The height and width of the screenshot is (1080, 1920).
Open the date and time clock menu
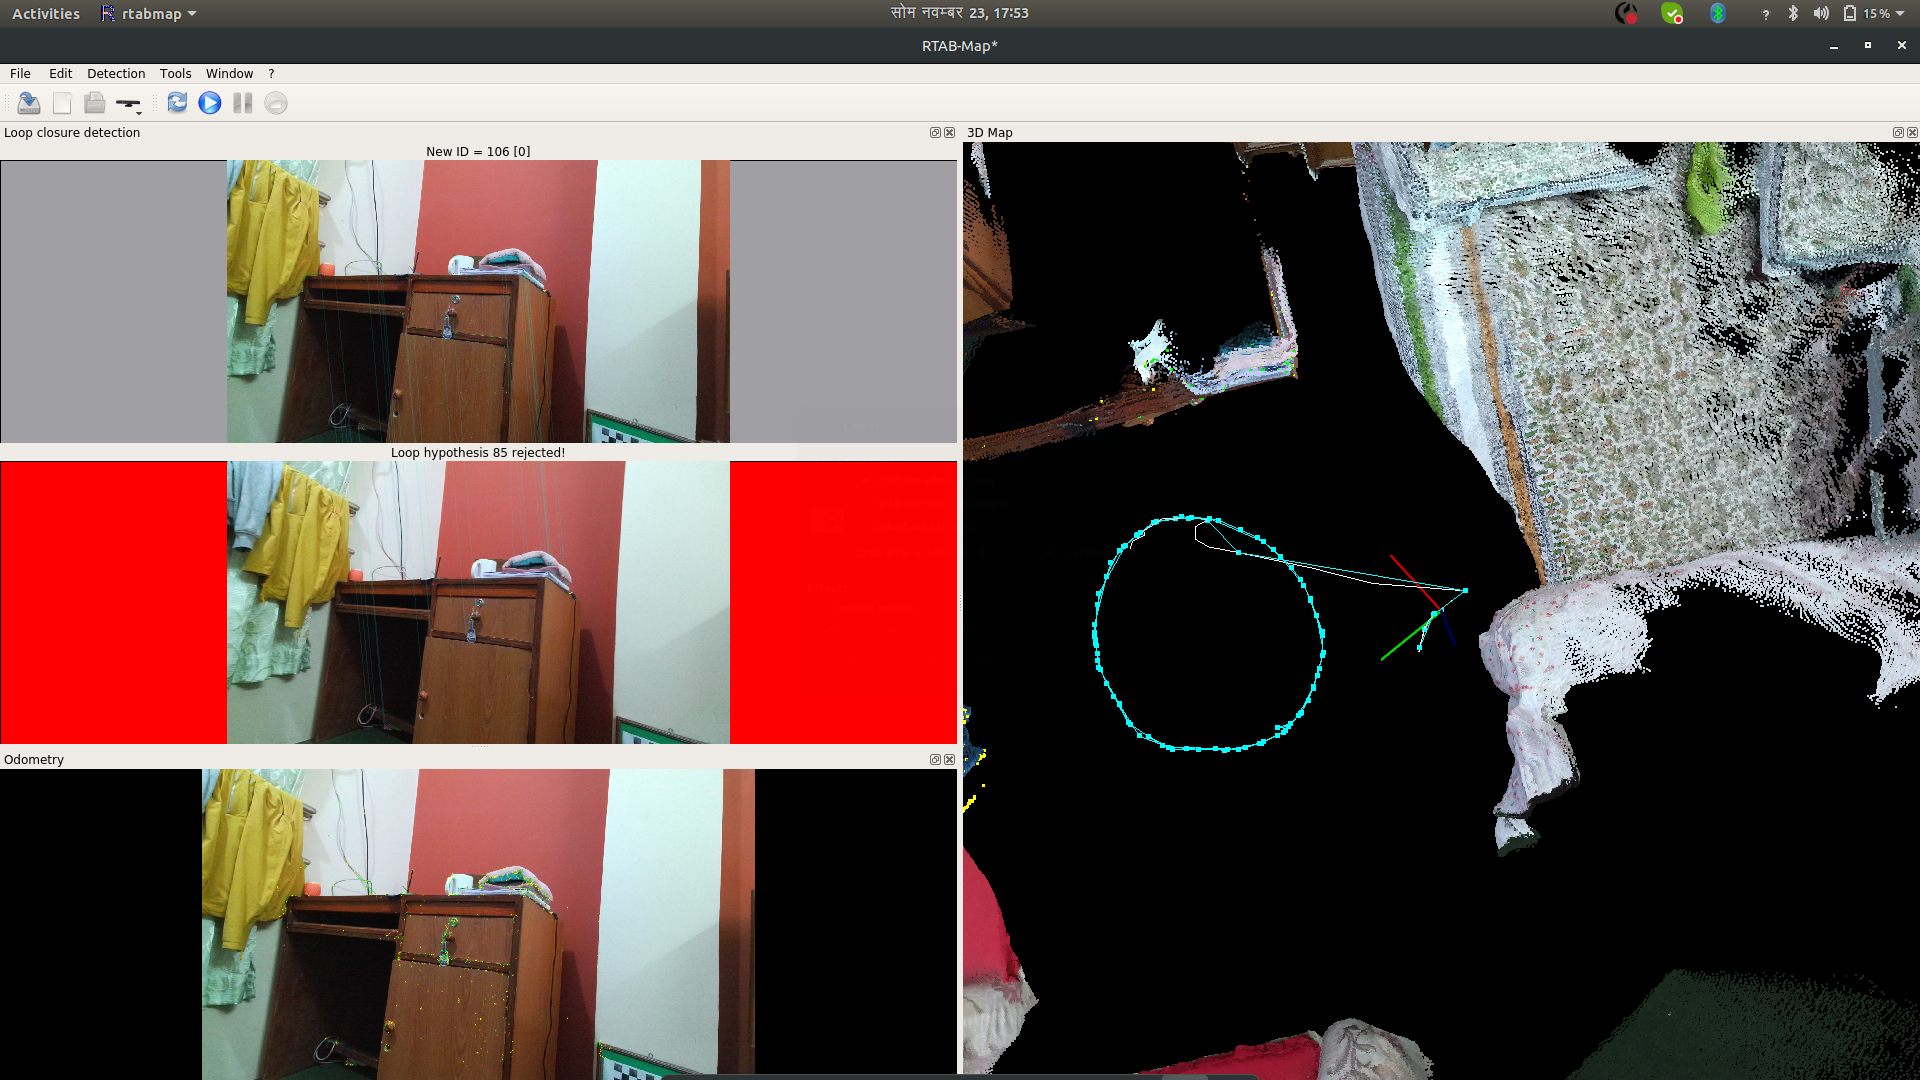(959, 13)
